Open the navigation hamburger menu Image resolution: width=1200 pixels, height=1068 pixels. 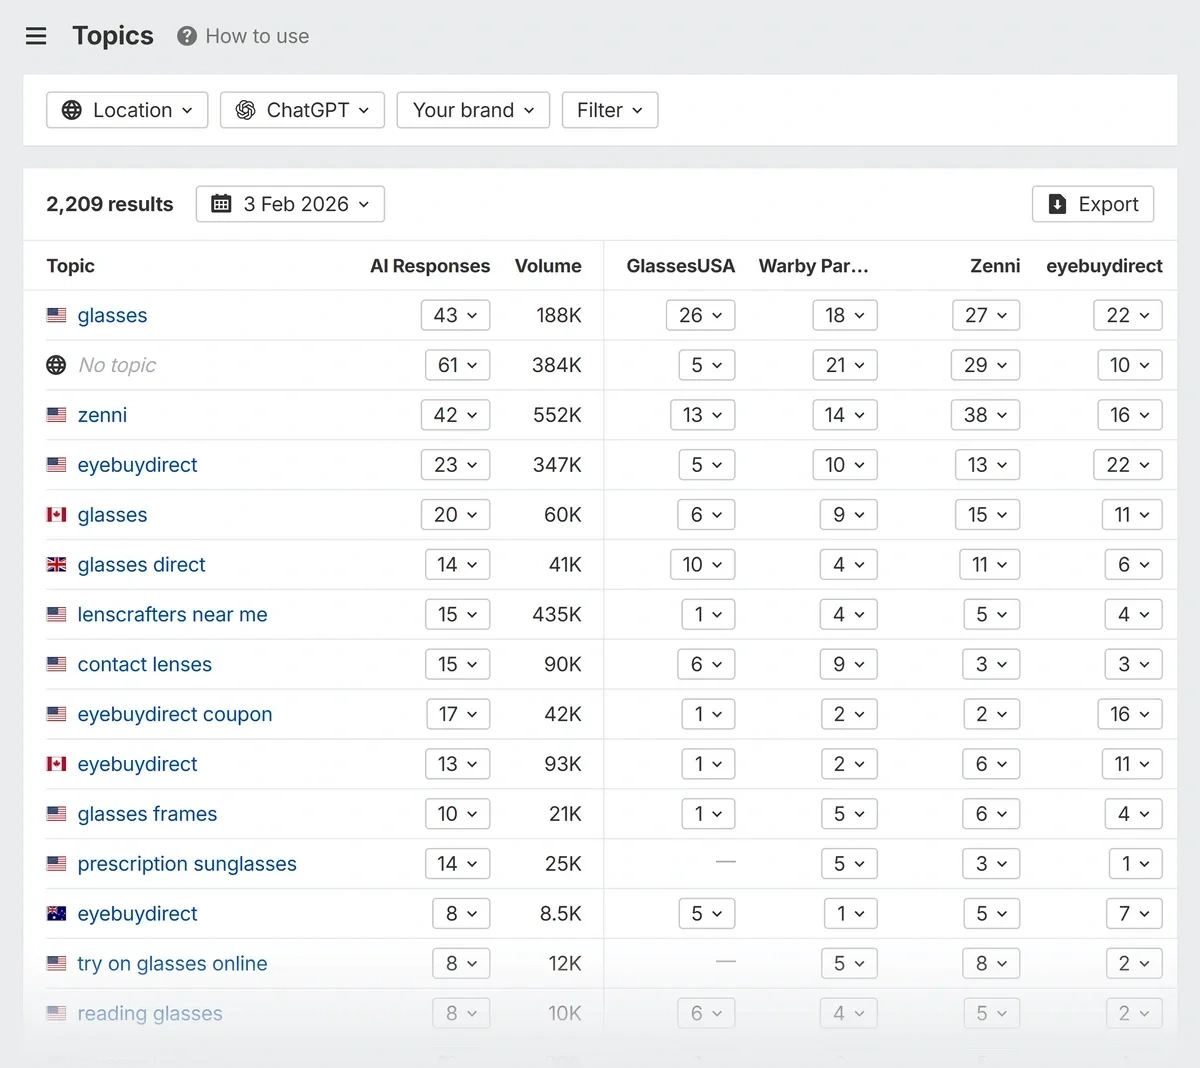point(36,36)
